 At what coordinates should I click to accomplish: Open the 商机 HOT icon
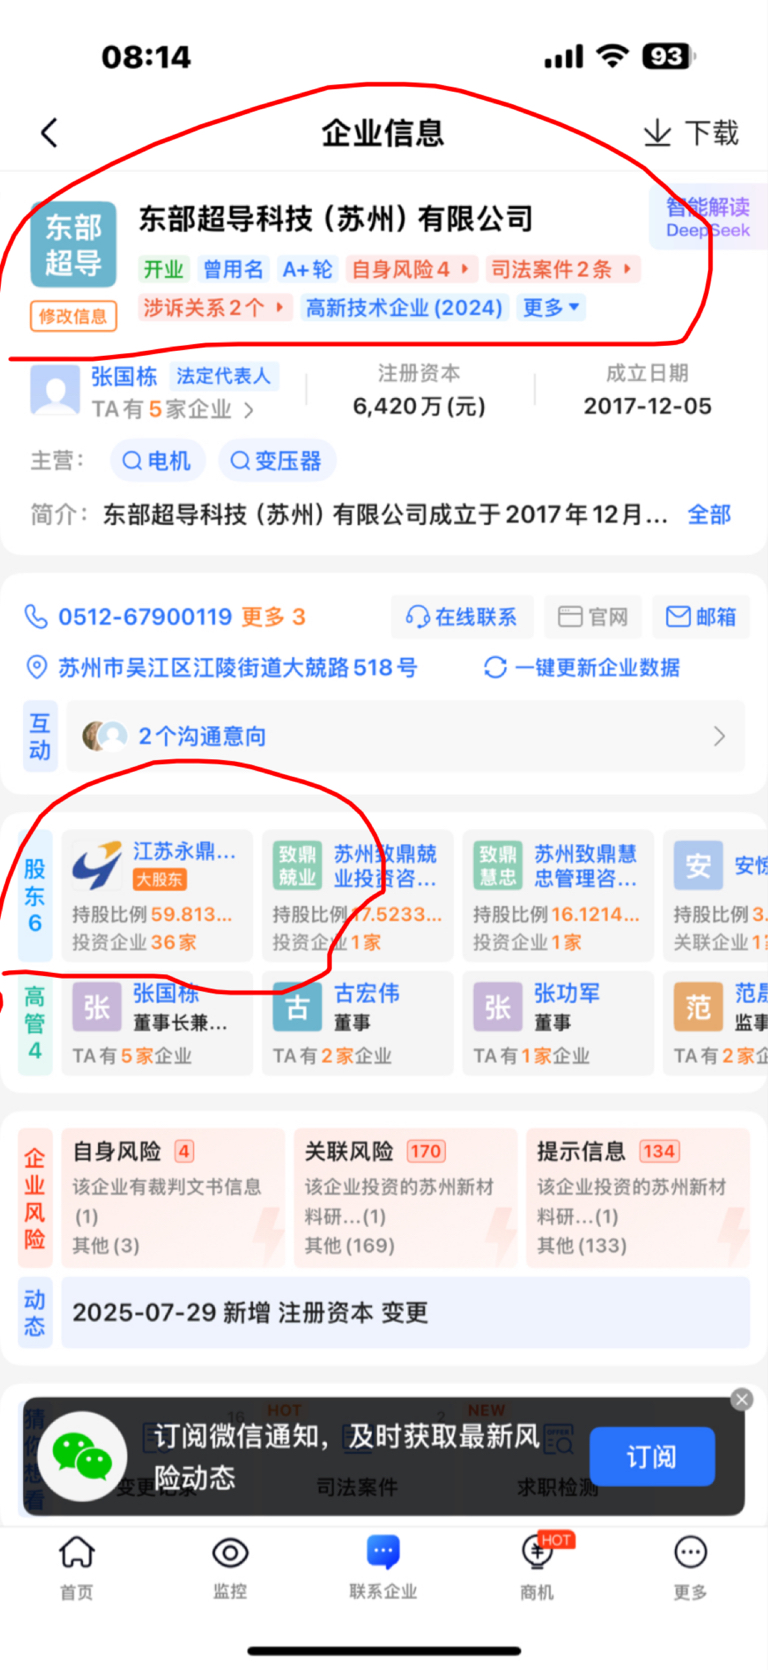tap(538, 1568)
